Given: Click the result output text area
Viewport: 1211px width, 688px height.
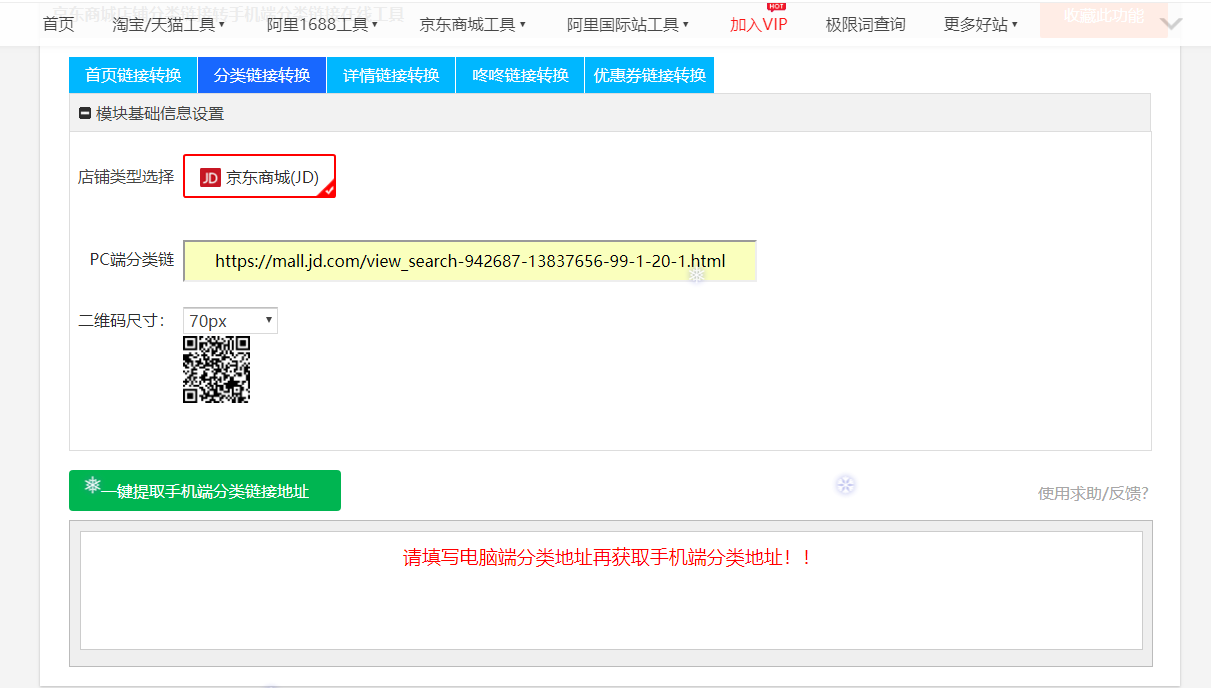Looking at the screenshot, I should 611,591.
